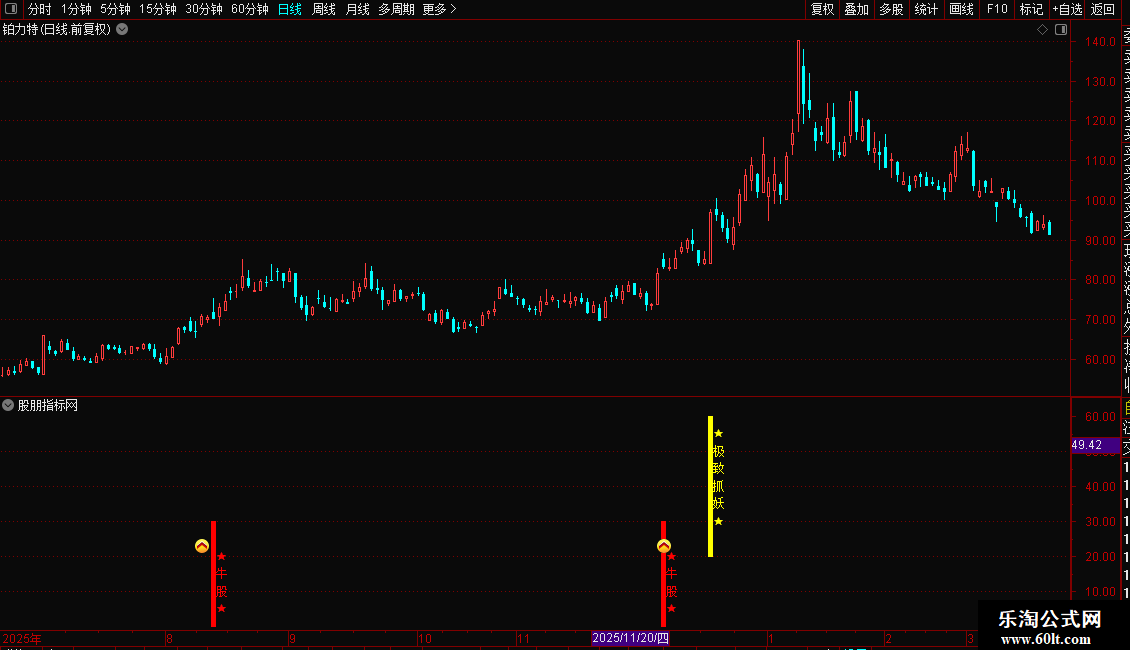Click the 叠加 overlay button
The image size is (1130, 650).
857,9
